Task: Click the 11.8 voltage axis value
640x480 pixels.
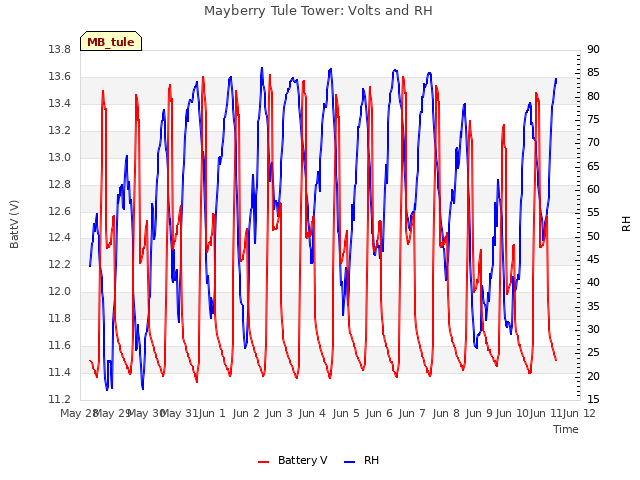Action: pos(60,318)
